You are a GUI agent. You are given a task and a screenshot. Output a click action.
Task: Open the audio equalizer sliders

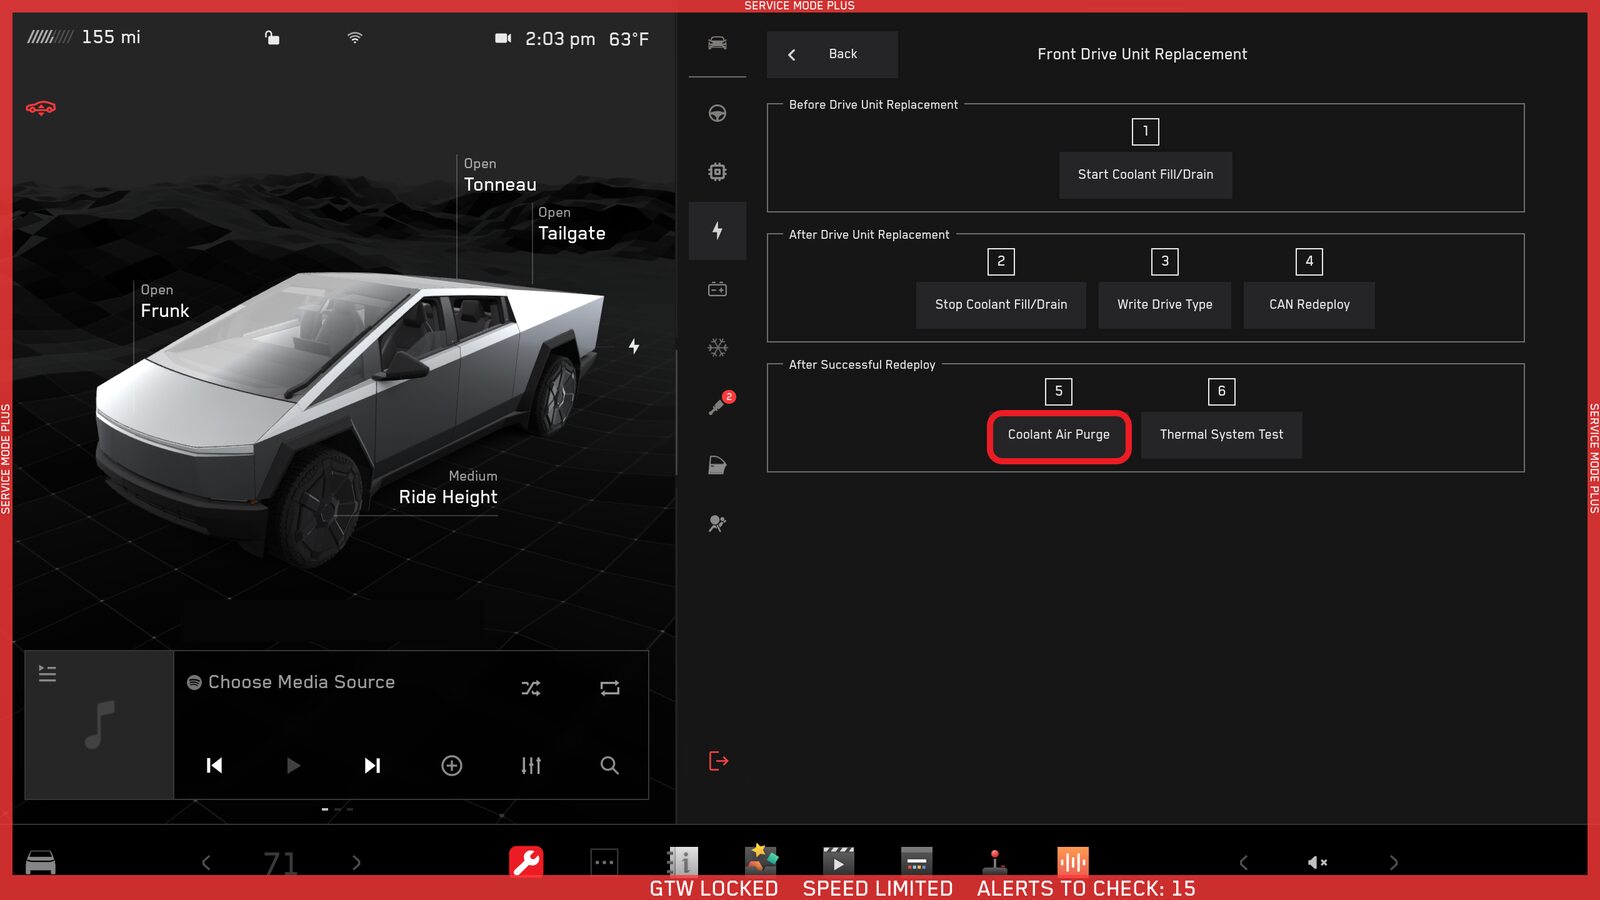pos(531,765)
